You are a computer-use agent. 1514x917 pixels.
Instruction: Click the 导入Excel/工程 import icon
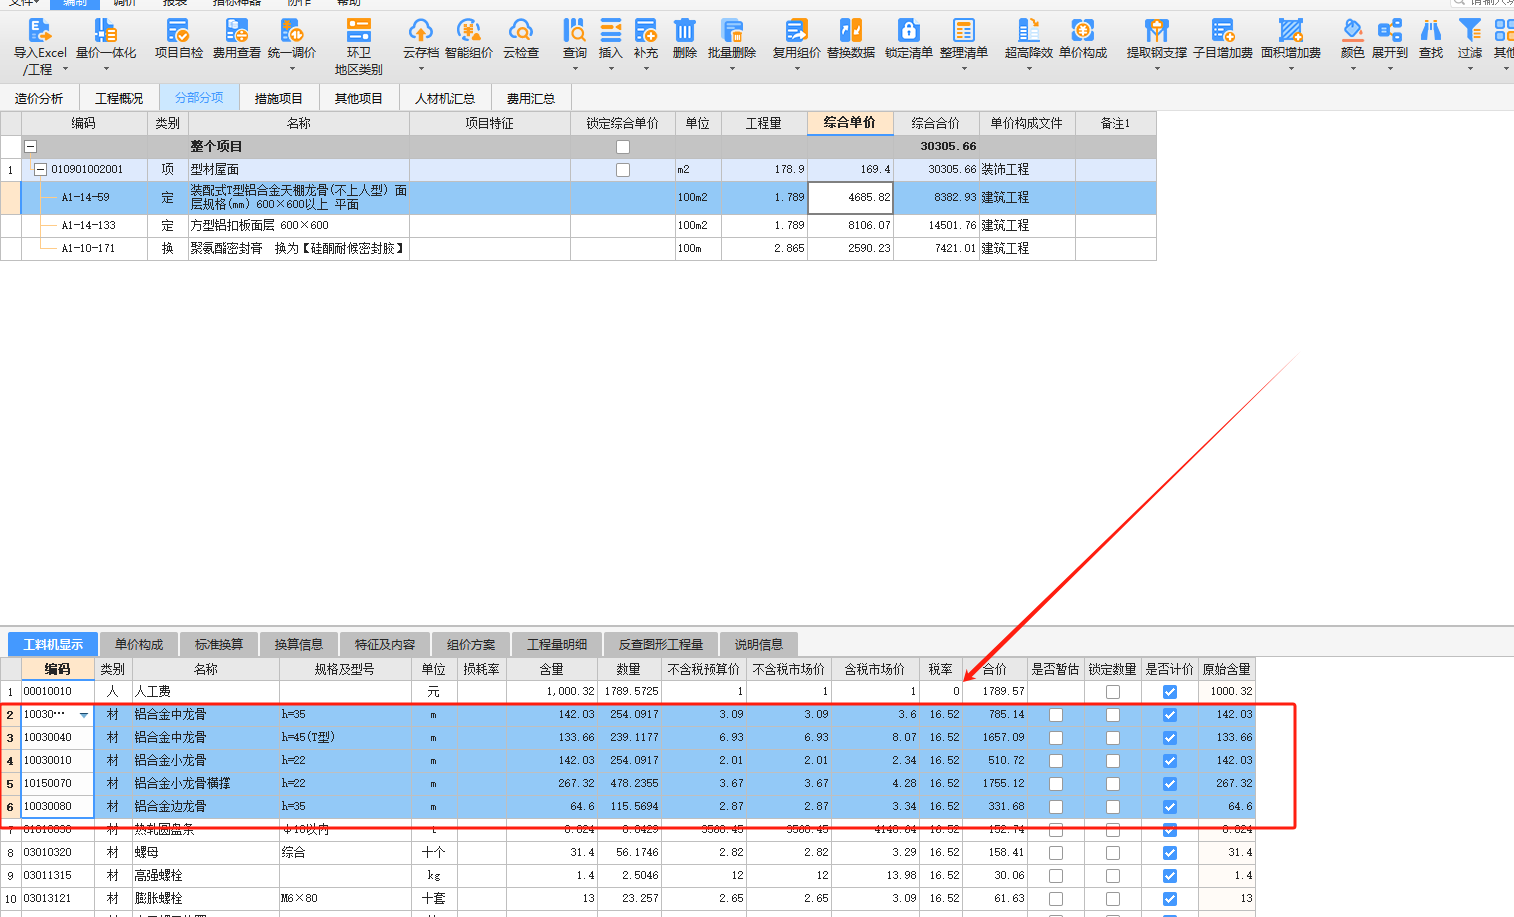point(40,31)
